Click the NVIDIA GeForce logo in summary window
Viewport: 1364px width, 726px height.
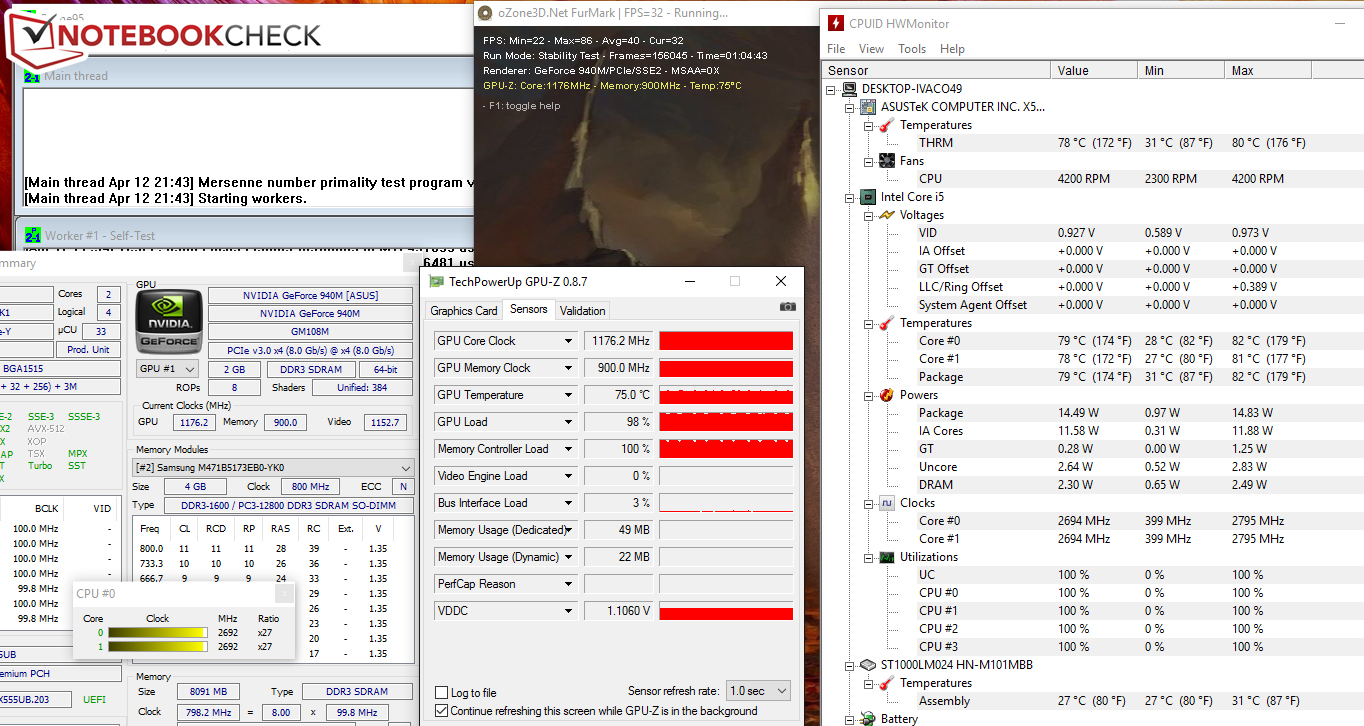click(168, 322)
